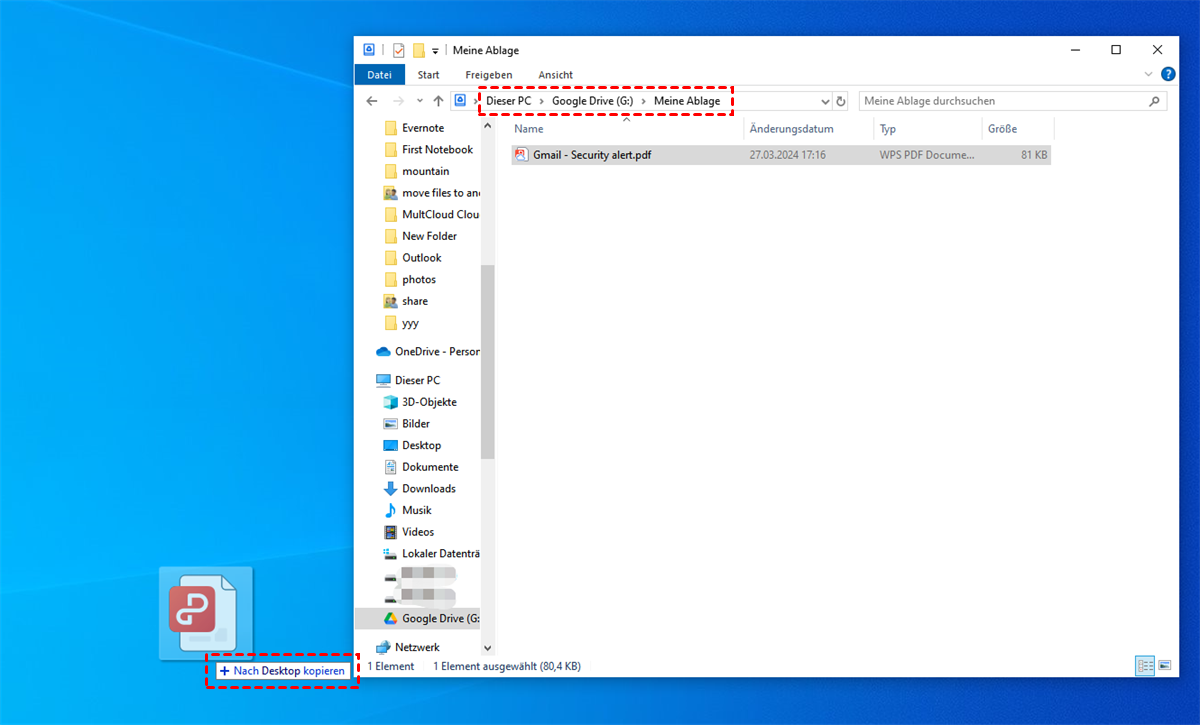1200x725 pixels.
Task: Expand the ribbon with the chevron
Action: 1148,75
